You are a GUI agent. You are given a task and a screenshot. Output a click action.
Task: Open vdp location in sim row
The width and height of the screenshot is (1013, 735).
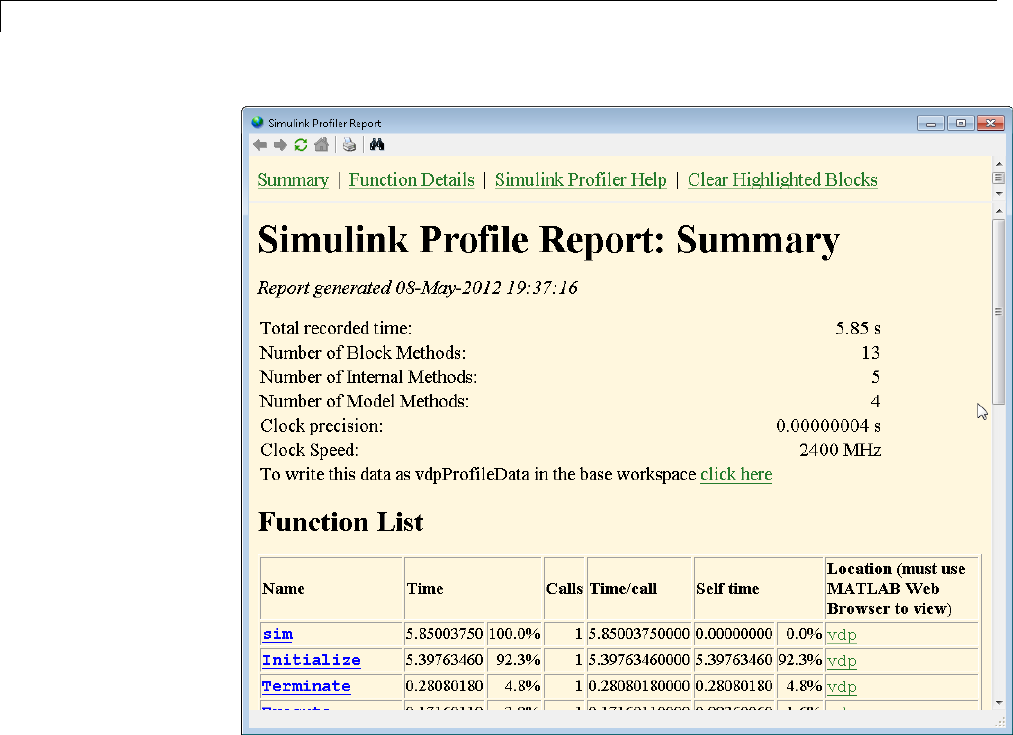coord(841,635)
